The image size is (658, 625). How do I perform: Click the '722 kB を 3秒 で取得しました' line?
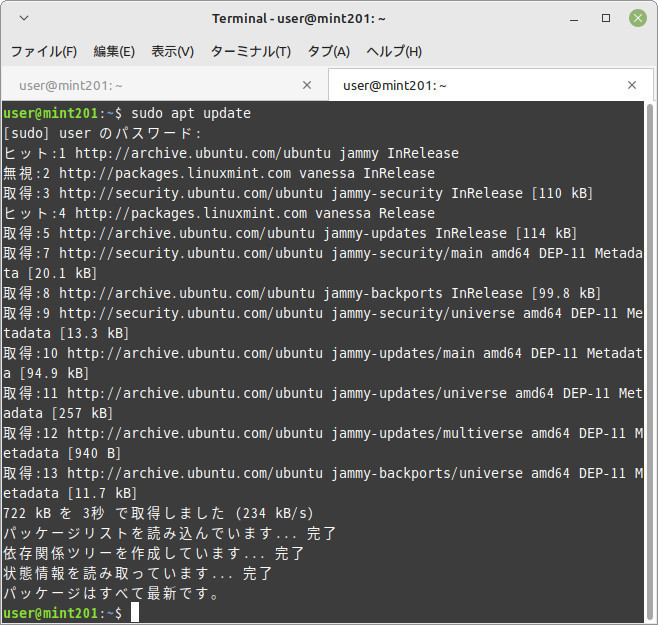158,514
